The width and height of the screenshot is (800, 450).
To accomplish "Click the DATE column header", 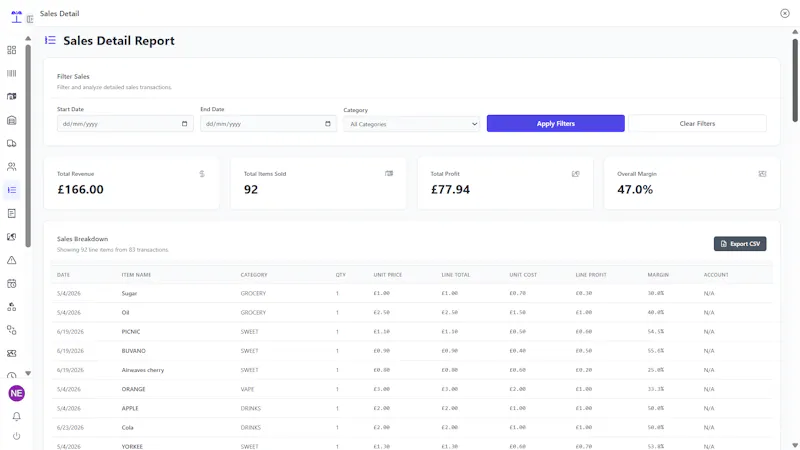I will pyautogui.click(x=63, y=275).
